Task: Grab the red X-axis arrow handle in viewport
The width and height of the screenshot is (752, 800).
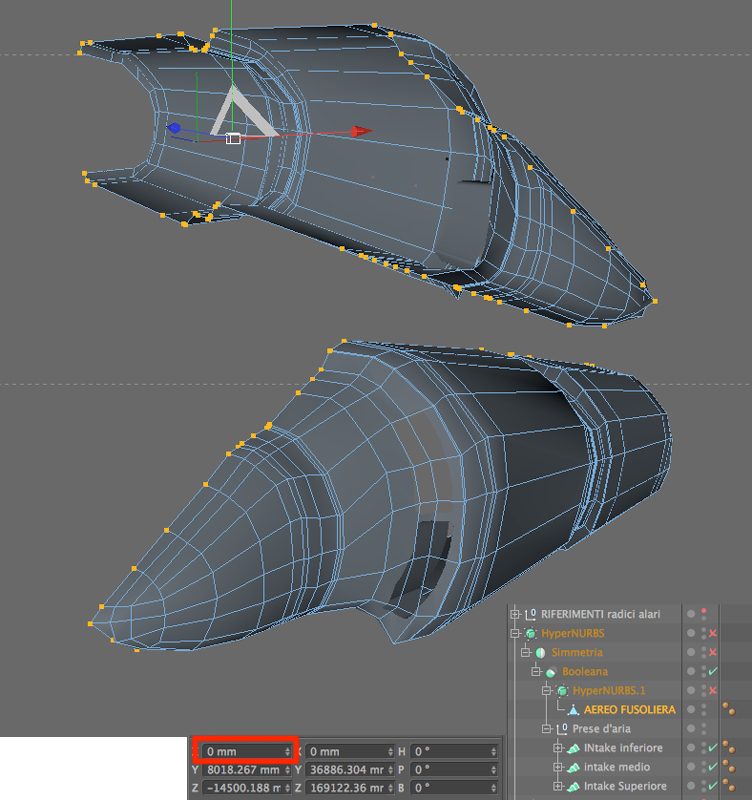Action: pos(361,132)
